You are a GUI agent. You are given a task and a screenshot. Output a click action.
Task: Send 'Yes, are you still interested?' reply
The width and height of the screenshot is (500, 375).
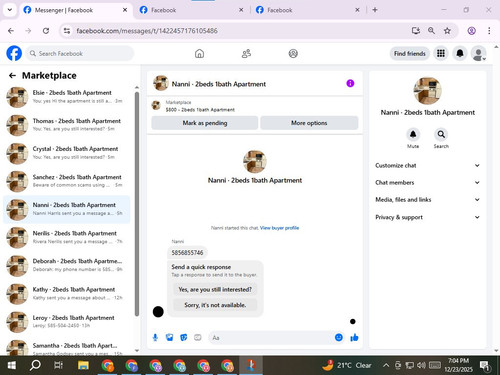tap(215, 289)
